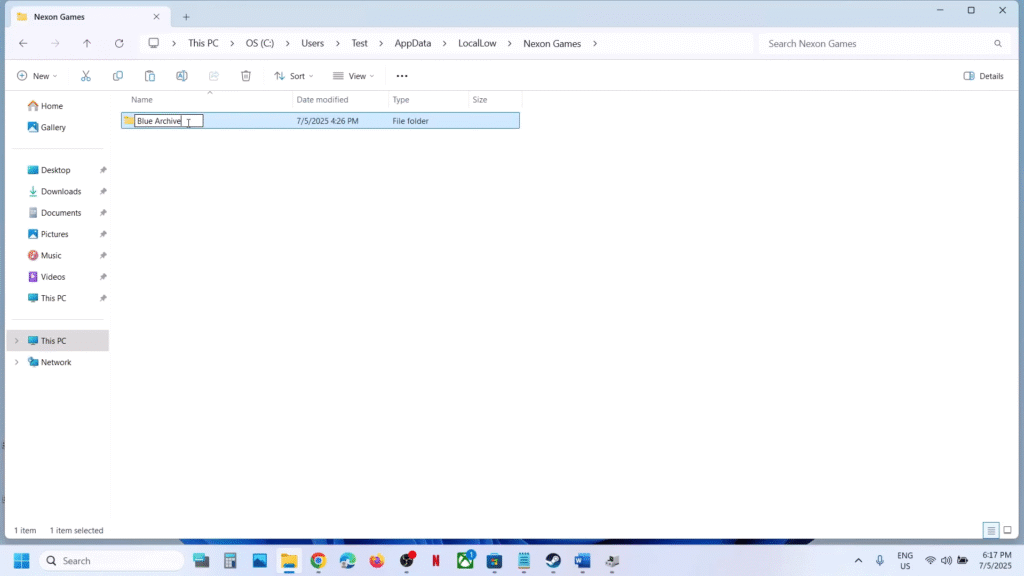Click the Delete trash can icon
The image size is (1024, 576).
pyautogui.click(x=246, y=76)
